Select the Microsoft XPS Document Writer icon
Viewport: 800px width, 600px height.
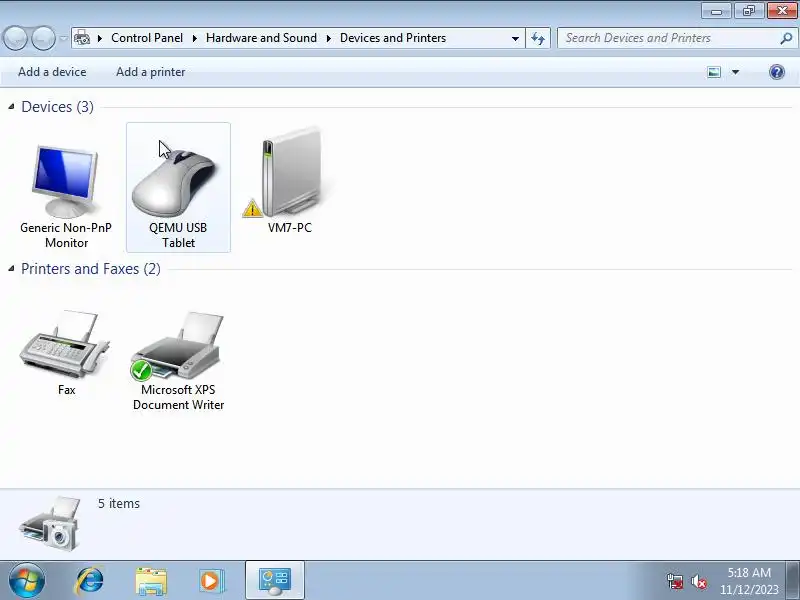click(x=177, y=346)
